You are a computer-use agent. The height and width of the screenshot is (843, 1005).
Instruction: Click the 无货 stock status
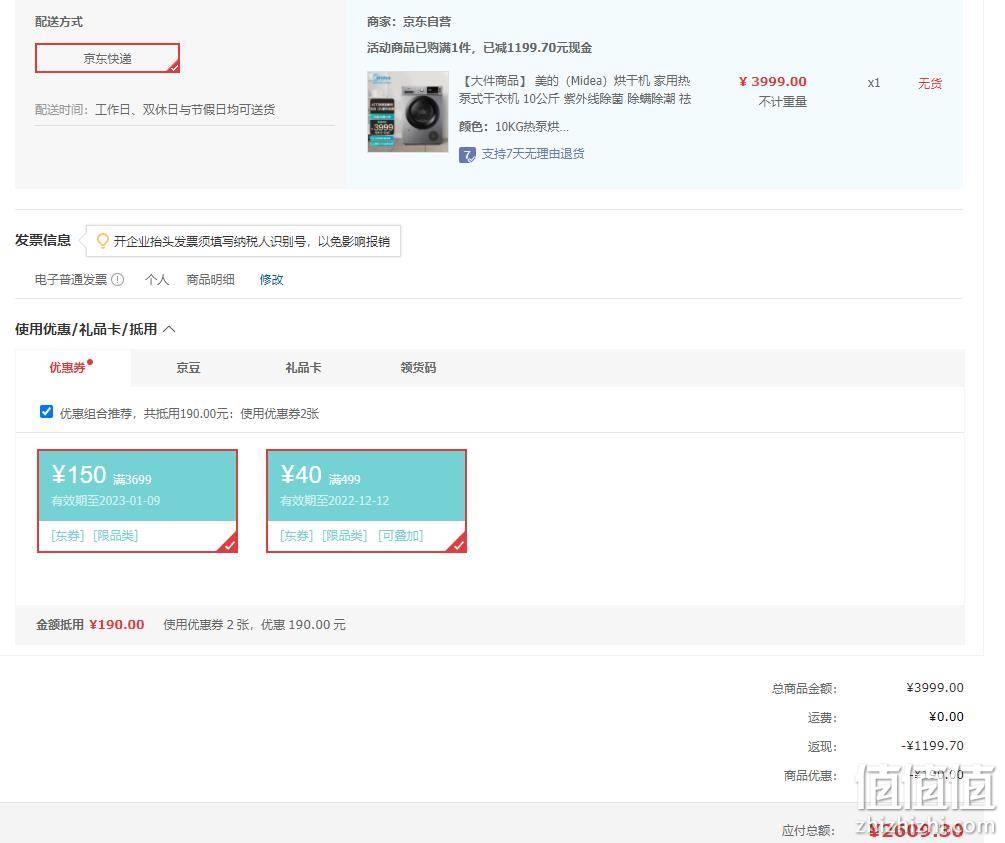pos(930,83)
